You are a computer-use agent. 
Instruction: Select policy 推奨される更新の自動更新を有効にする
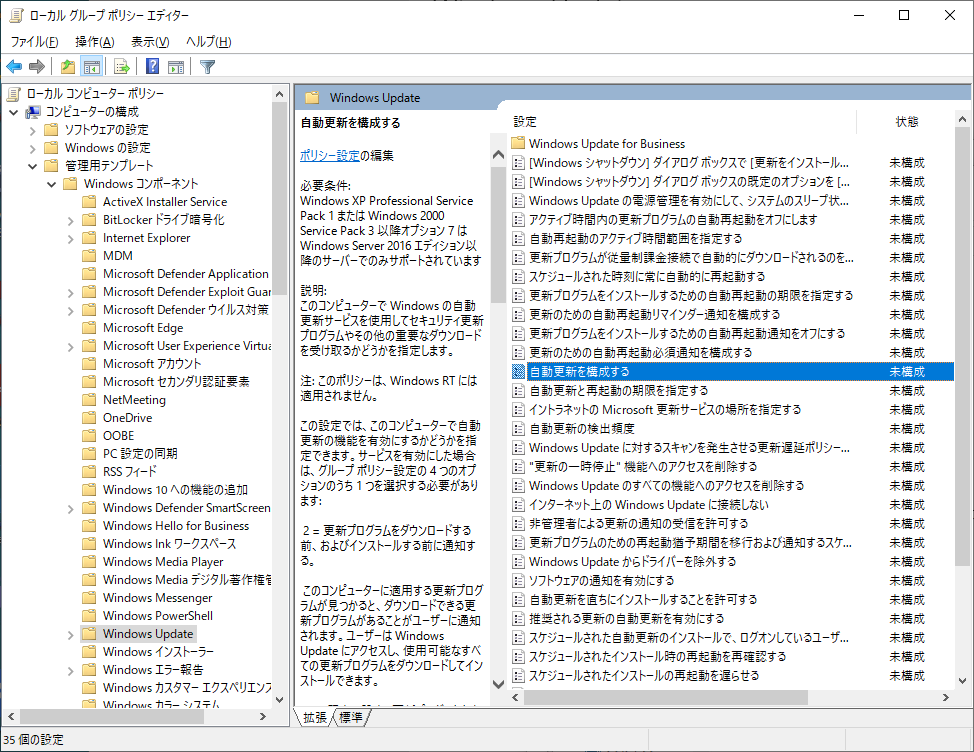coord(626,618)
